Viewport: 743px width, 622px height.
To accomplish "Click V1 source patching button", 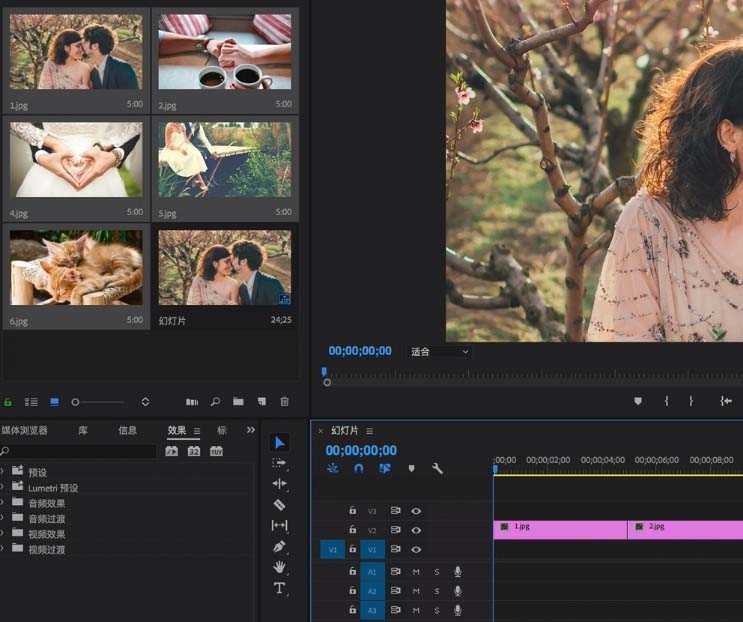I will [332, 550].
